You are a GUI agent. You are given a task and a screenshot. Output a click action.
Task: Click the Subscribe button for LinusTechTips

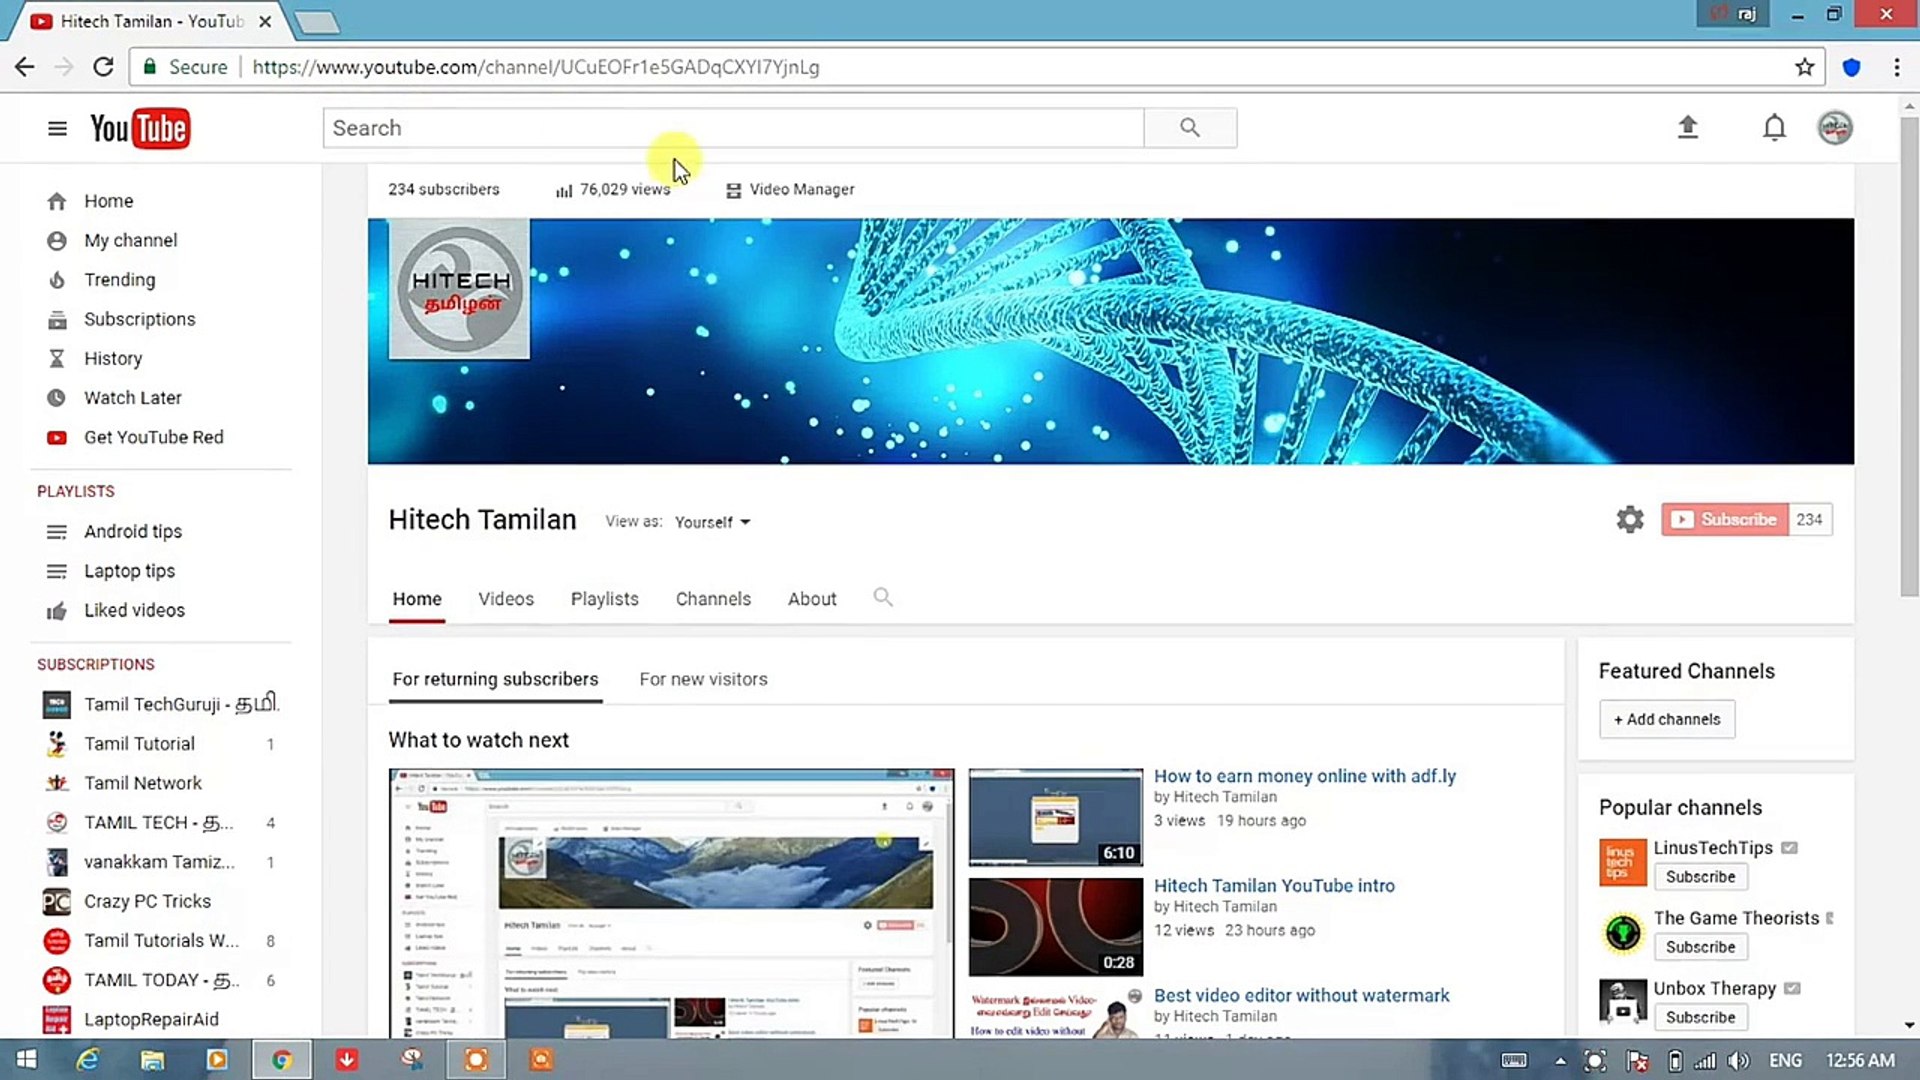pos(1700,876)
